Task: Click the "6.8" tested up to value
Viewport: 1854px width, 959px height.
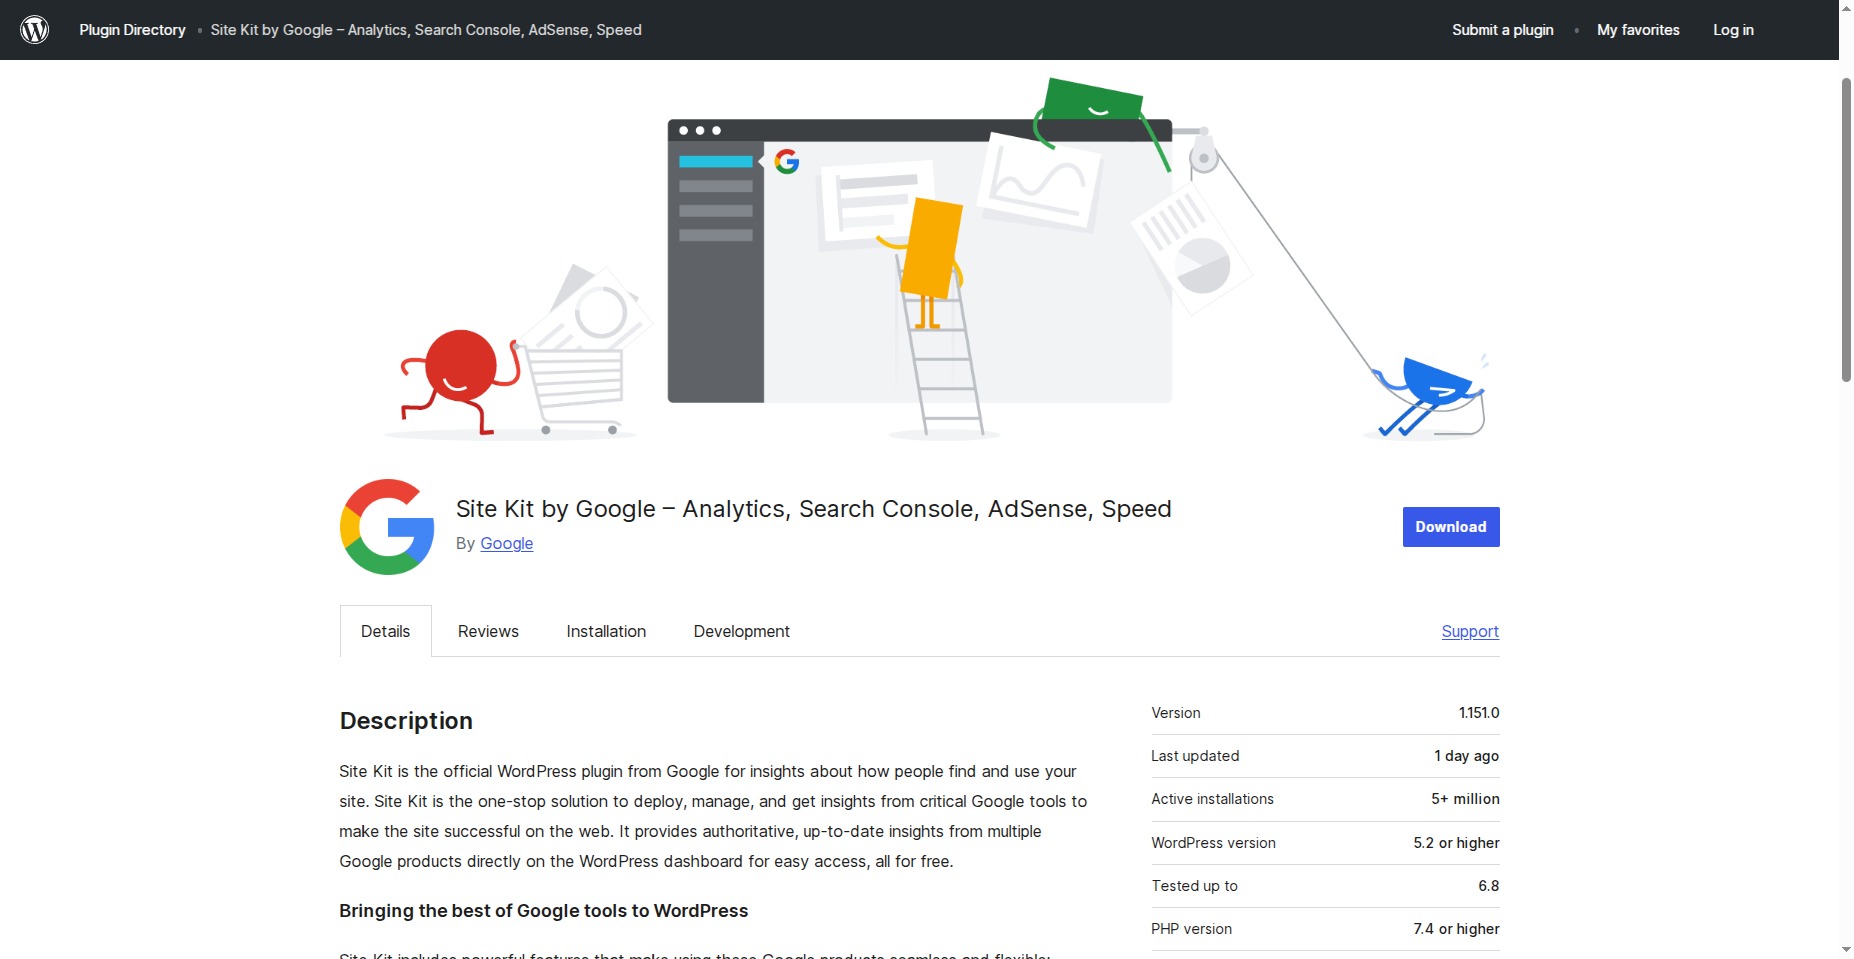Action: click(1489, 886)
